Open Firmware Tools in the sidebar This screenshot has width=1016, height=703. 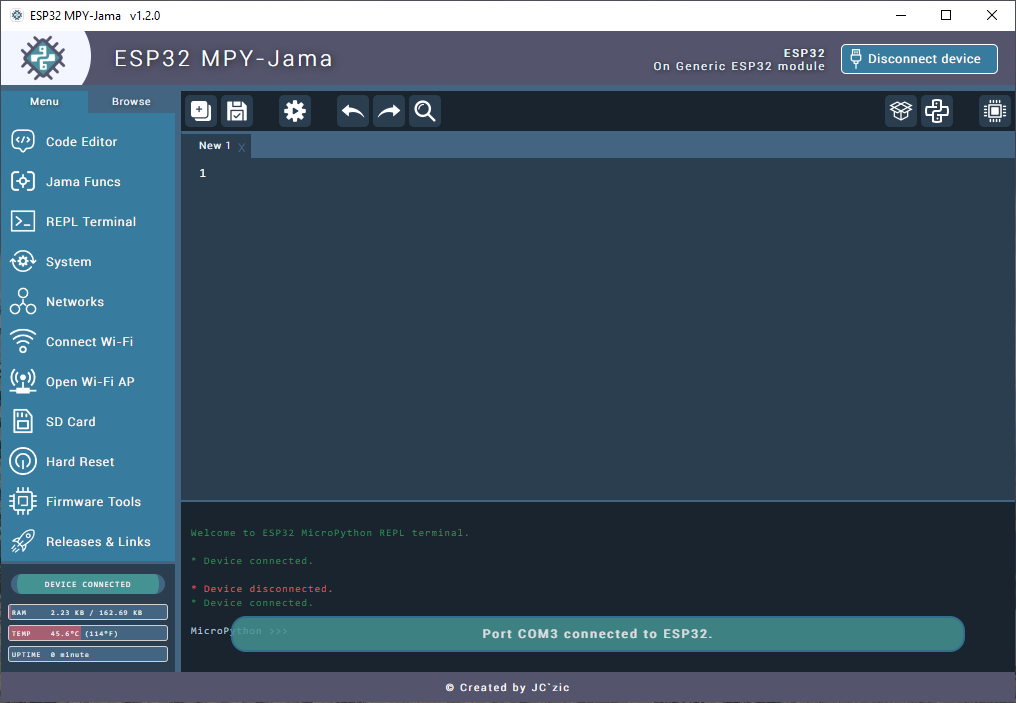[87, 501]
